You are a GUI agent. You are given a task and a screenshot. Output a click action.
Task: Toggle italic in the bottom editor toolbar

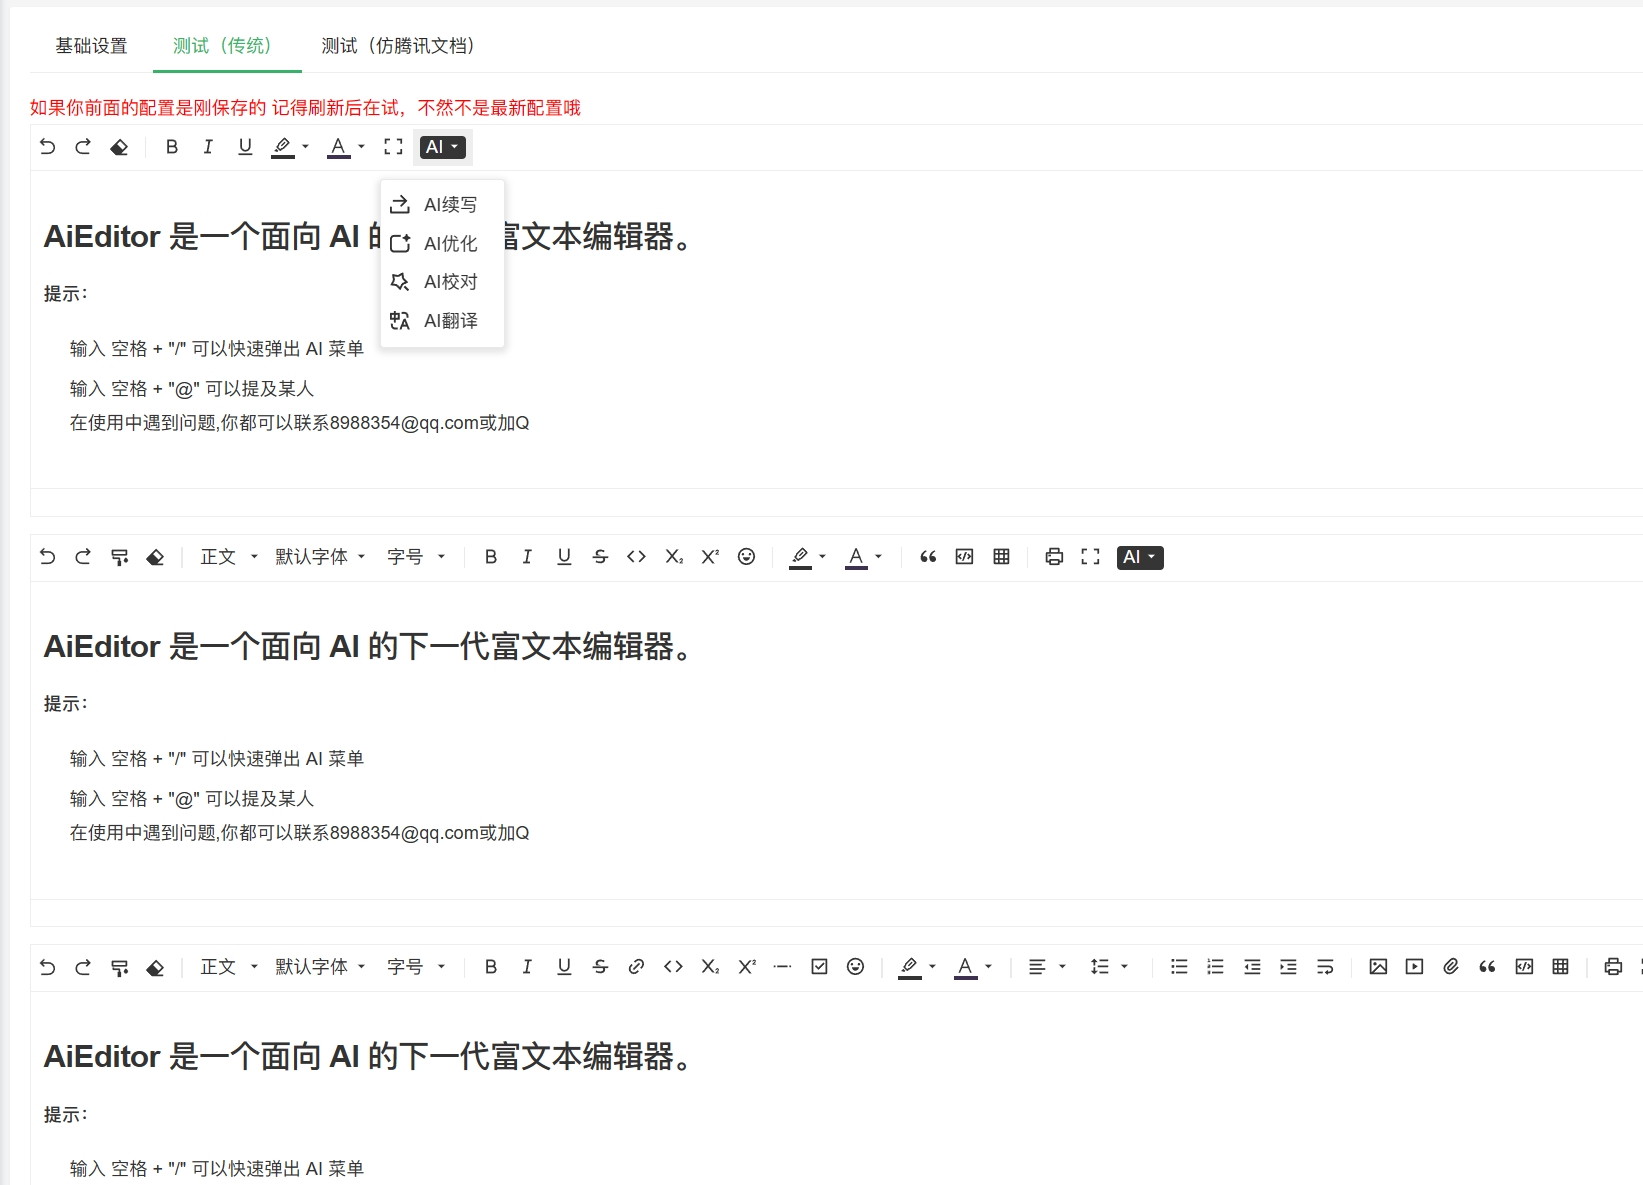coord(527,967)
